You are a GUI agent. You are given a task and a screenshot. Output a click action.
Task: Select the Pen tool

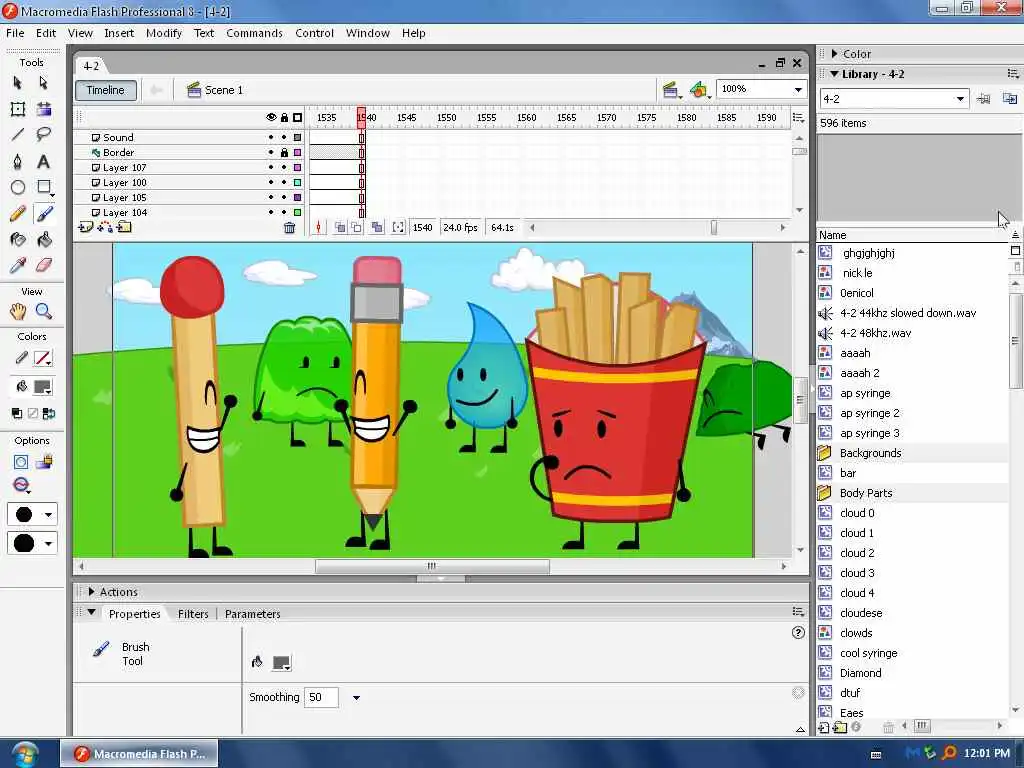coord(18,161)
